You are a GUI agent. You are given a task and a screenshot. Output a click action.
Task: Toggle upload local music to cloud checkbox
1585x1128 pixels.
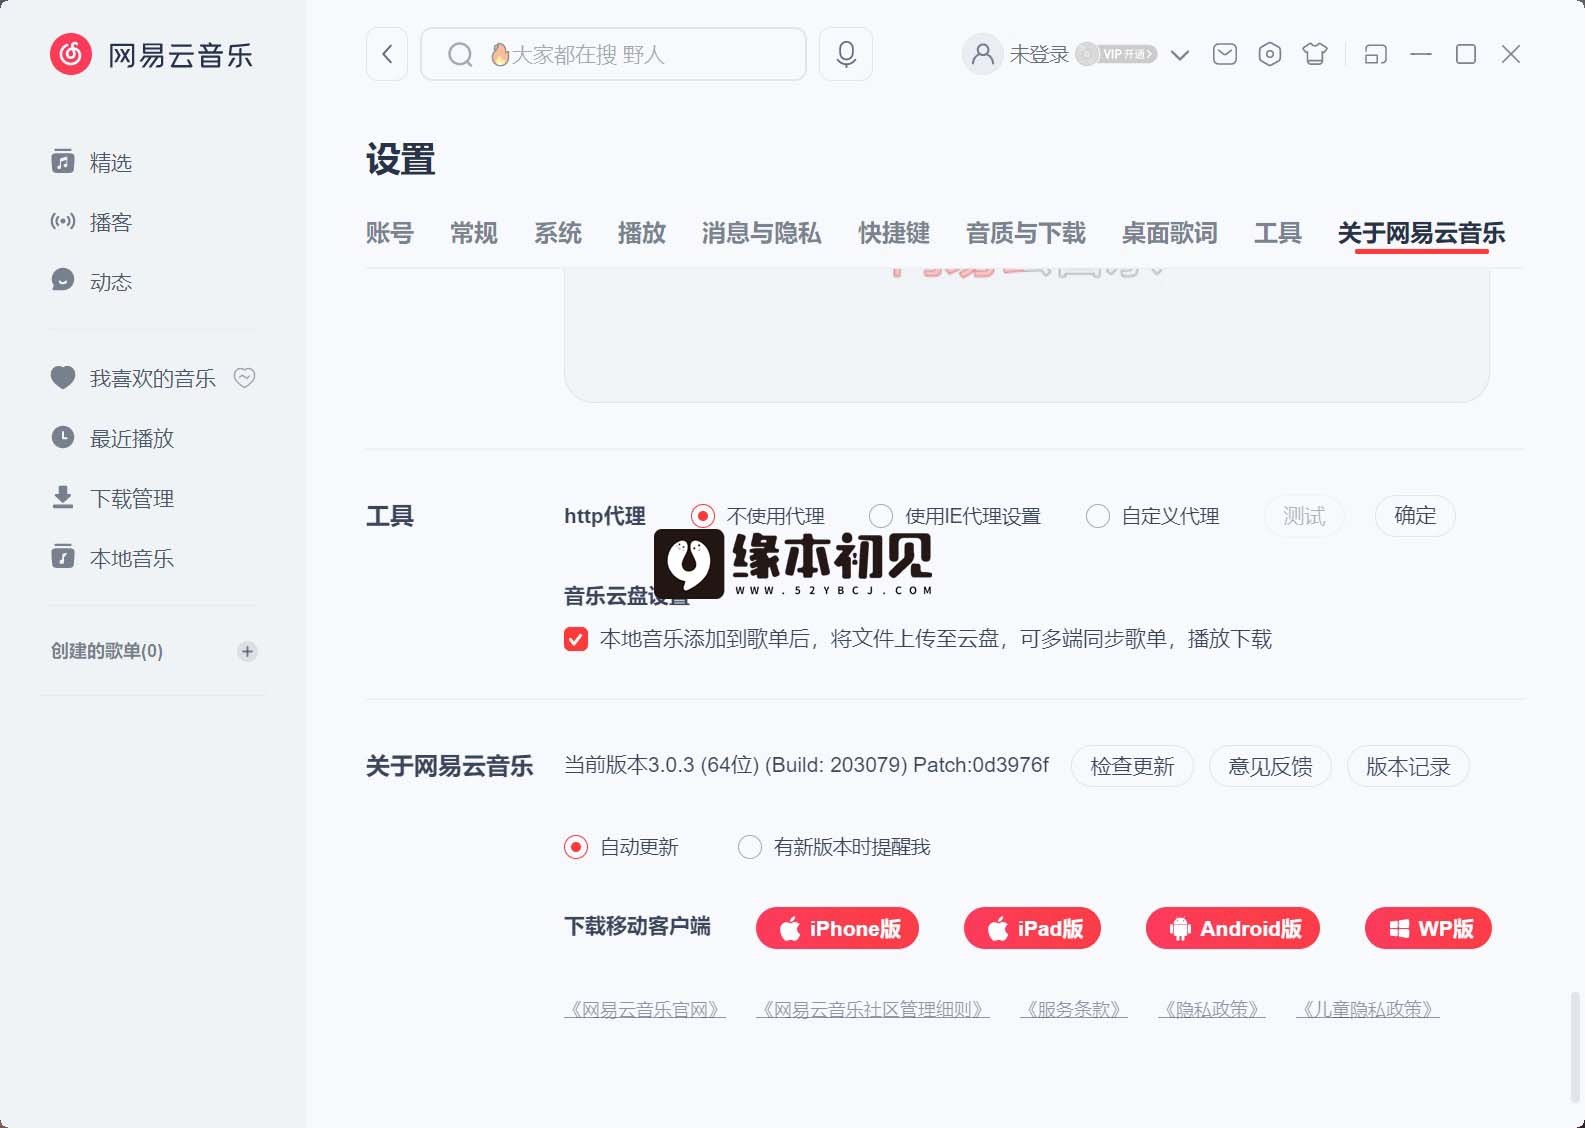point(576,639)
